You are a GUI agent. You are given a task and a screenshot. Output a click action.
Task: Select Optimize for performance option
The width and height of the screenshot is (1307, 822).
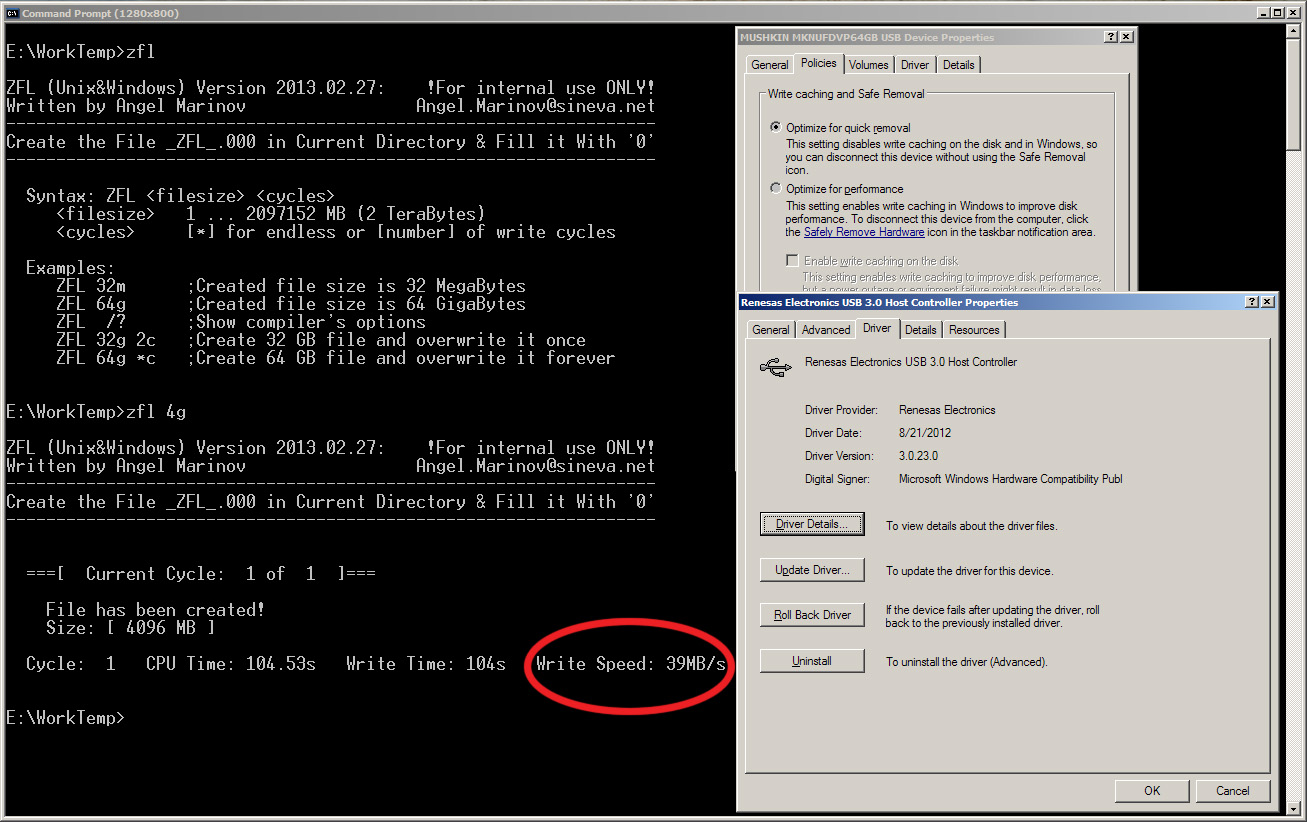coord(776,189)
